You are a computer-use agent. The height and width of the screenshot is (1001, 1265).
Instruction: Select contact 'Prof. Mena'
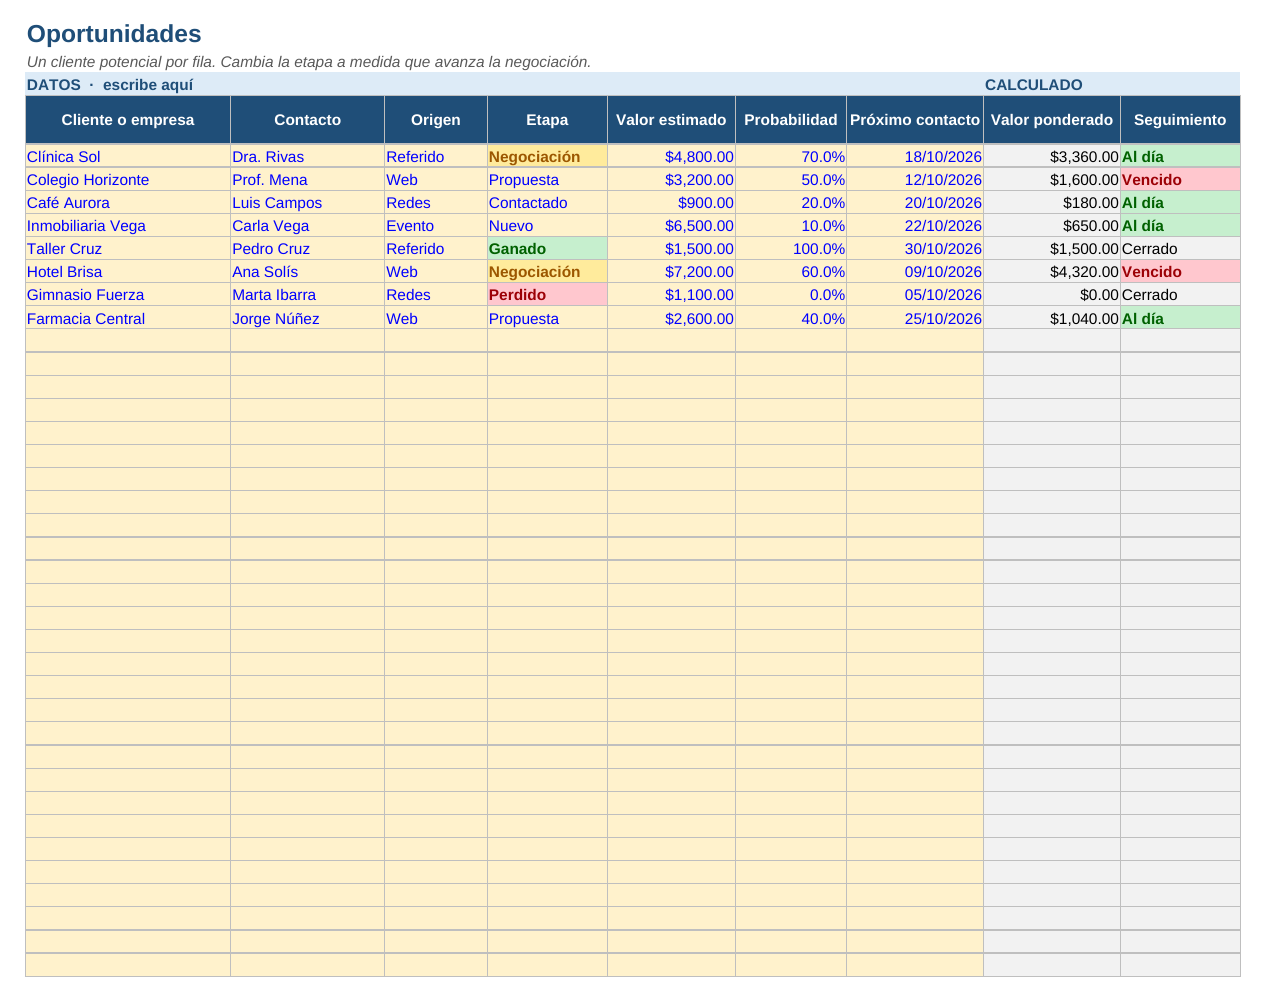[308, 179]
